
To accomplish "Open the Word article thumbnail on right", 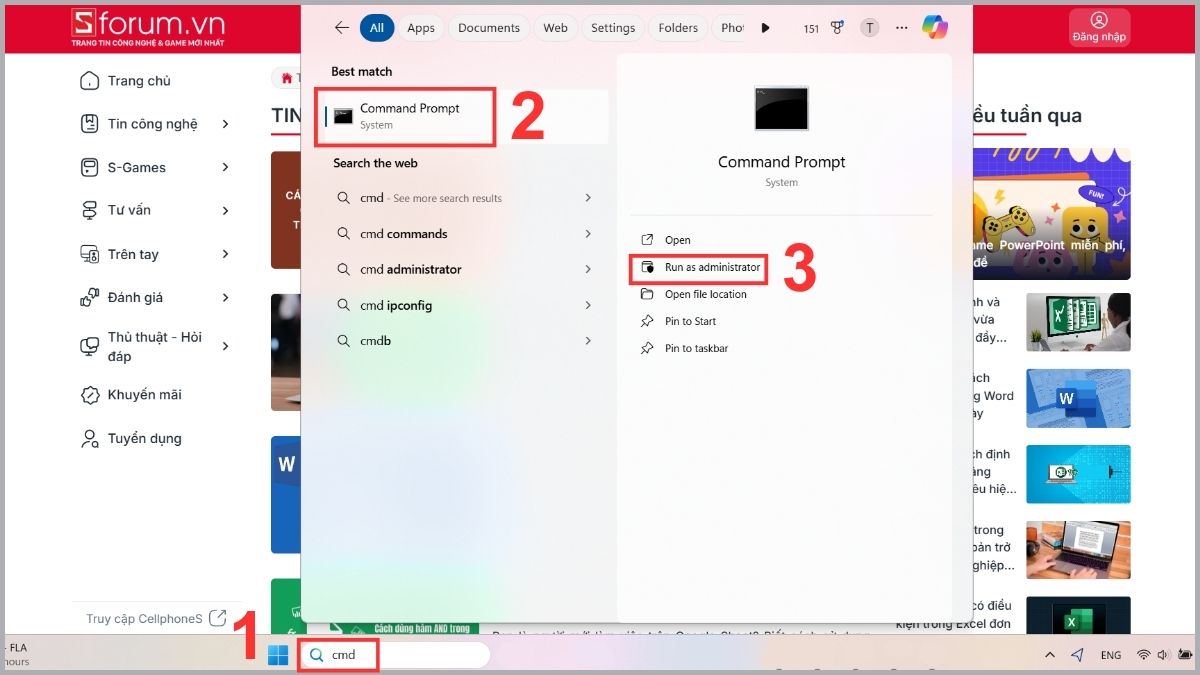I will tap(1078, 398).
